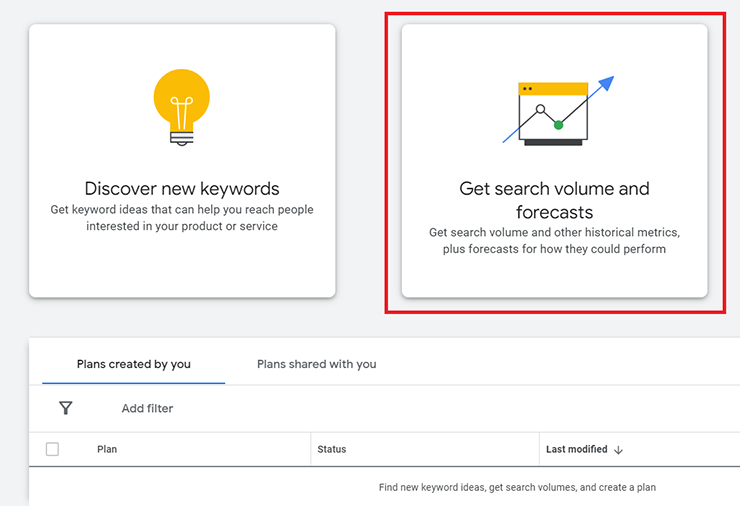This screenshot has height=506, width=740.
Task: Tick the select-all plans checkbox
Action: pos(52,449)
